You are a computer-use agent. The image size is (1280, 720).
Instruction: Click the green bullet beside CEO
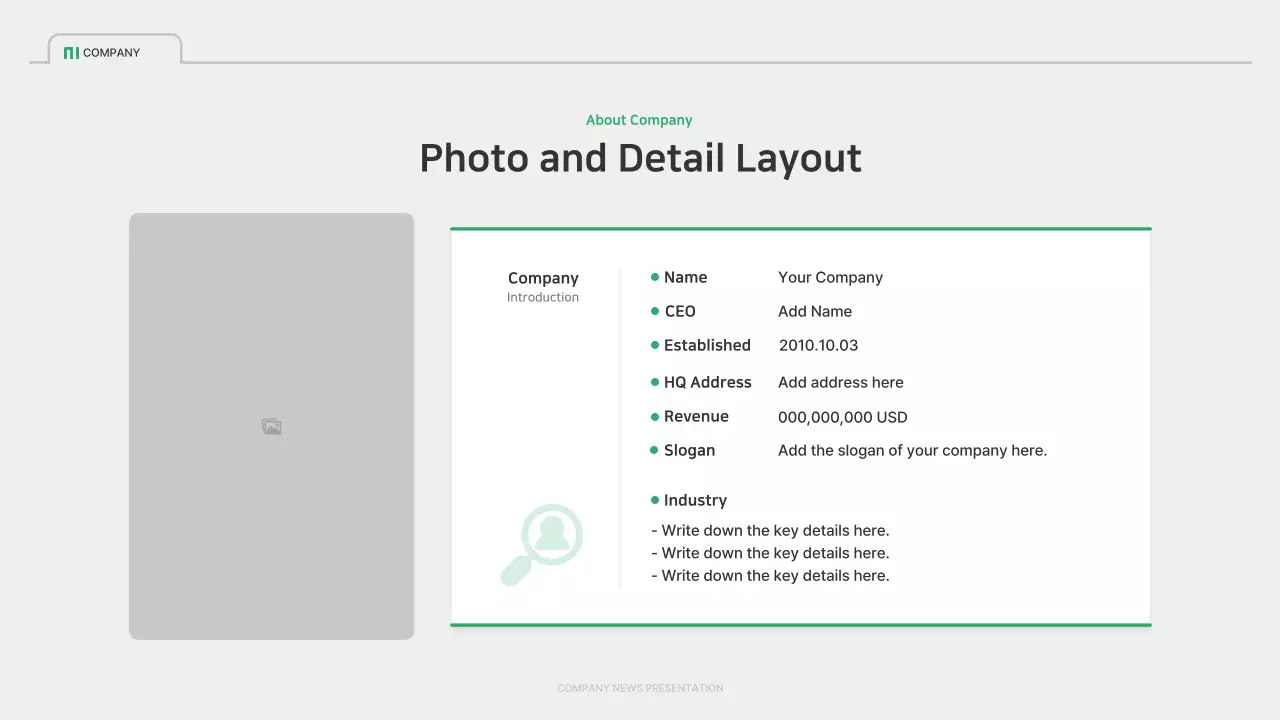(x=653, y=311)
